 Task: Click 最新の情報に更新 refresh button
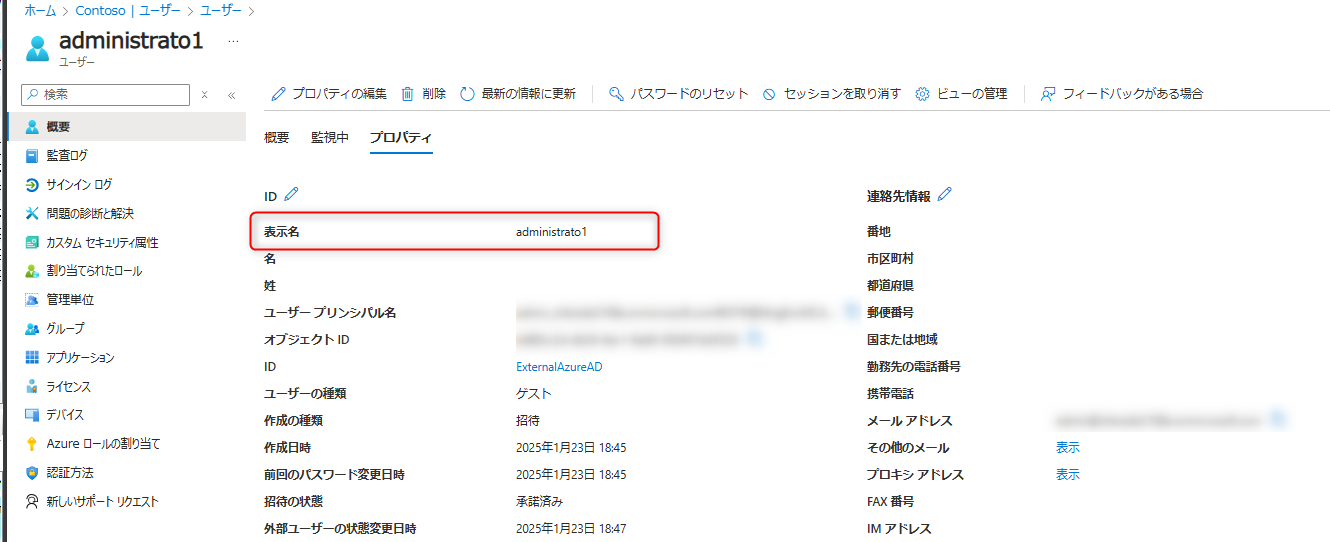tap(518, 94)
